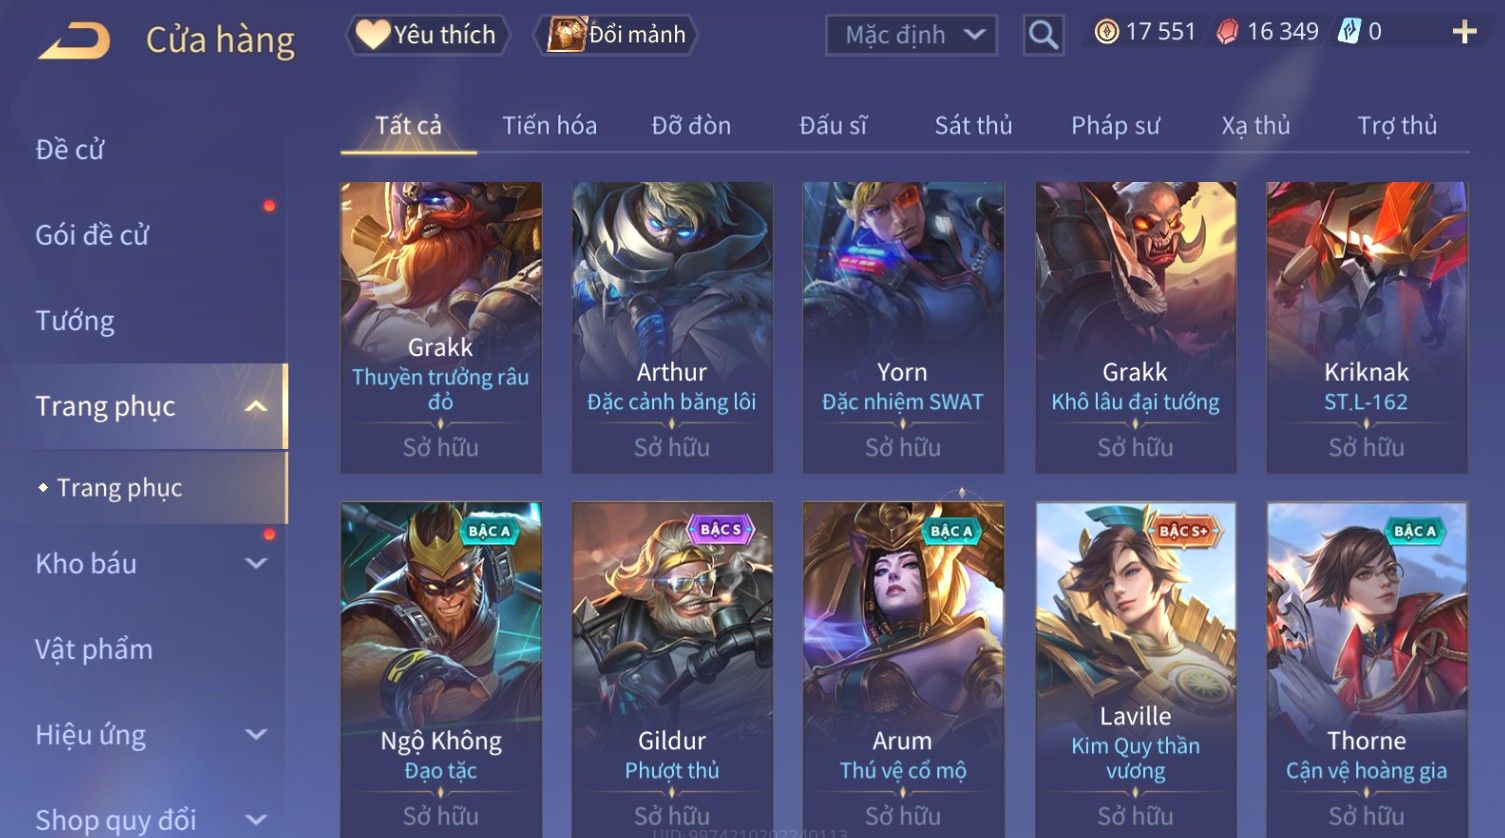Switch to the Pháp sư tab
The width and height of the screenshot is (1505, 838).
pyautogui.click(x=1115, y=125)
